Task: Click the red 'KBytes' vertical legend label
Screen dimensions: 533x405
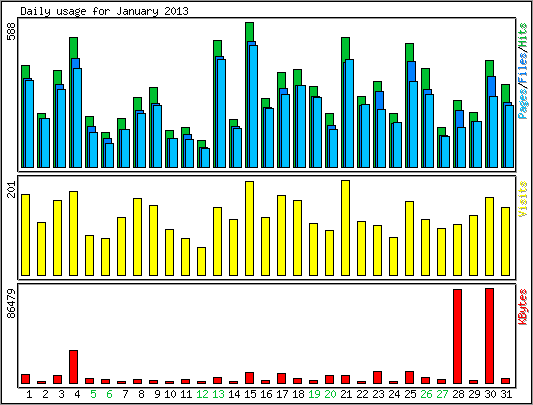Action: coord(523,307)
